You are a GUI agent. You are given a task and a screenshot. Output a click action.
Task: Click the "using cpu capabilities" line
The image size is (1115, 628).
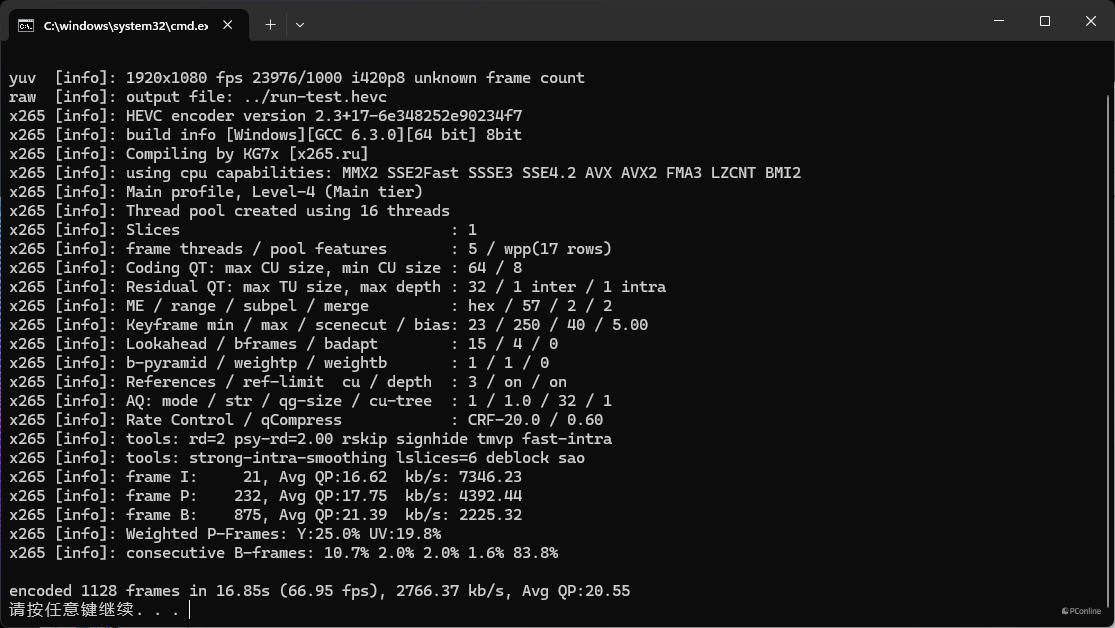[x=405, y=173]
